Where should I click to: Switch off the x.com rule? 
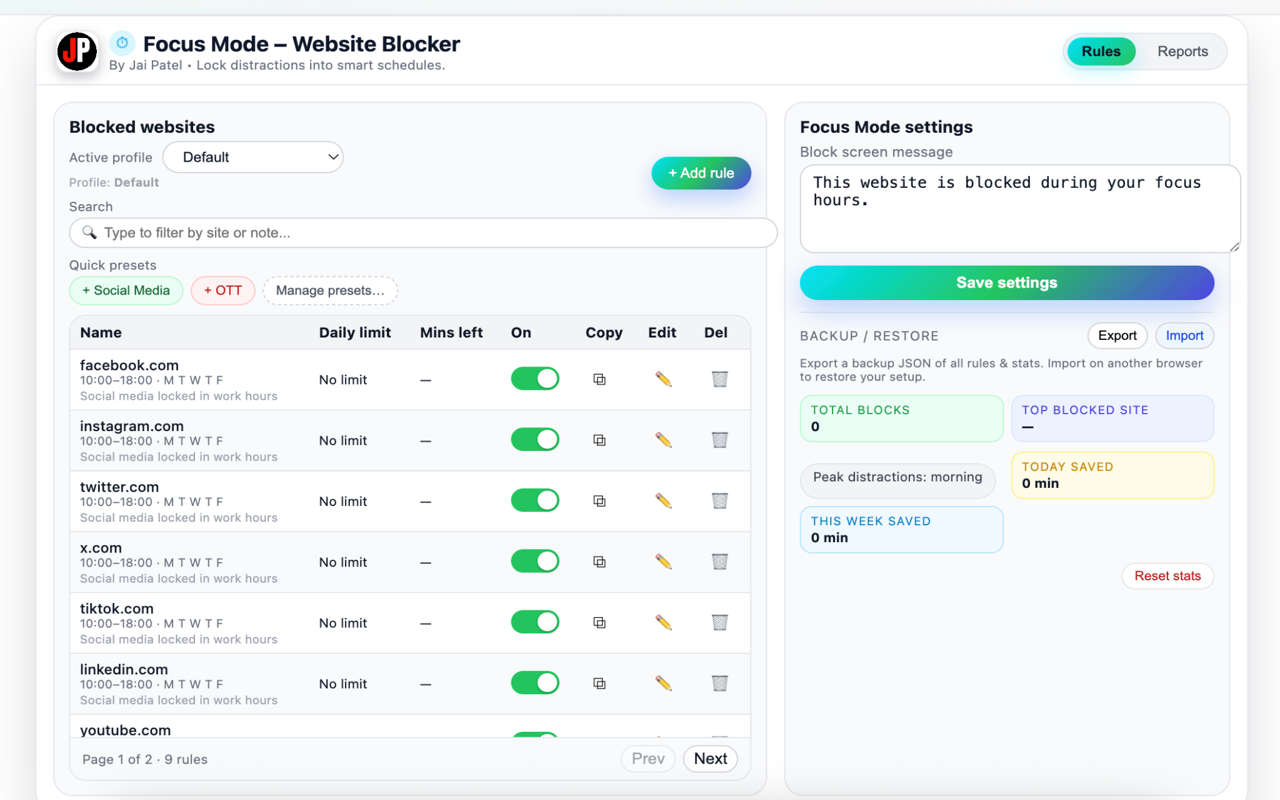(535, 562)
